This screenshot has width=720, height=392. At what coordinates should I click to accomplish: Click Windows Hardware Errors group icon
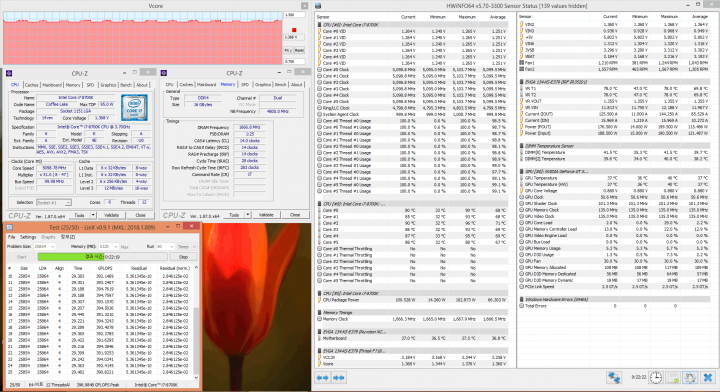click(522, 299)
